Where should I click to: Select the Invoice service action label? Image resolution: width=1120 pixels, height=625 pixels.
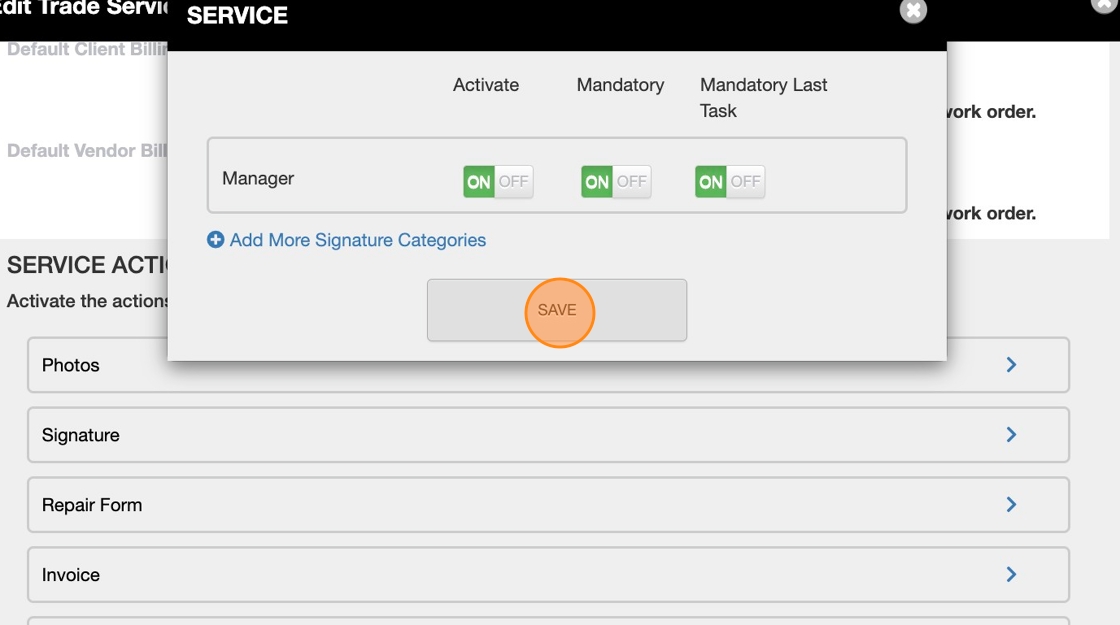[x=71, y=575]
